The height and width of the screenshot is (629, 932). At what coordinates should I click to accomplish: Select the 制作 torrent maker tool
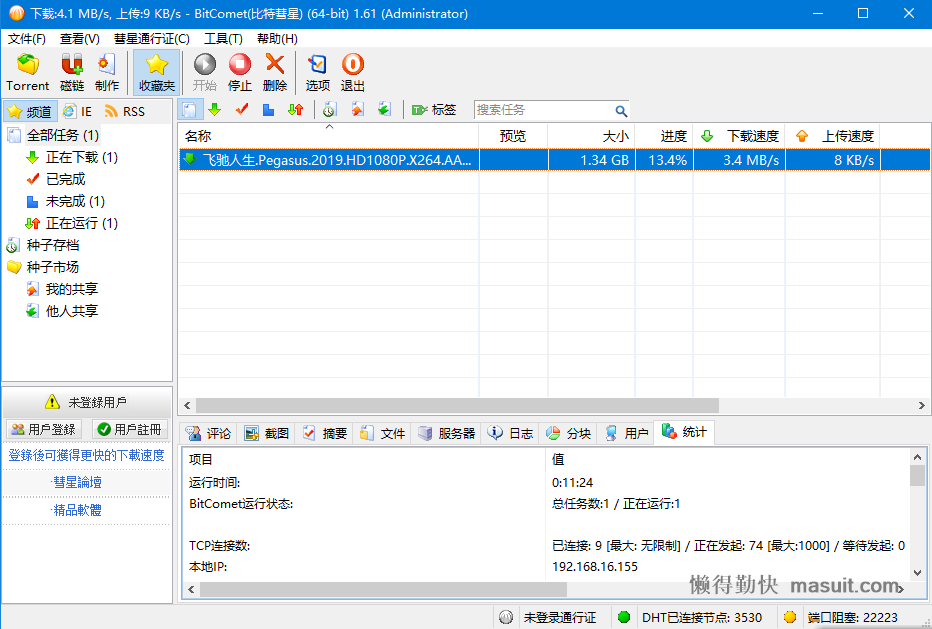tap(106, 70)
